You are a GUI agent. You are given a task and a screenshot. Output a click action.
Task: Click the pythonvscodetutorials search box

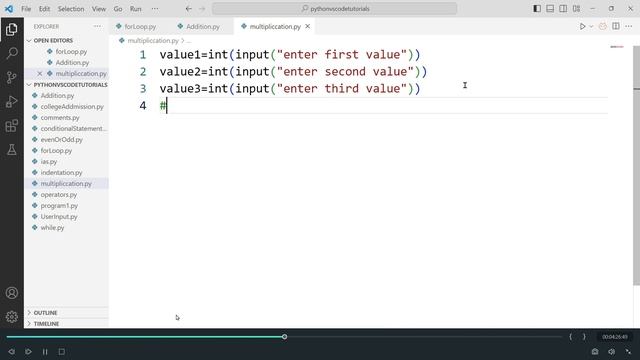(x=335, y=9)
